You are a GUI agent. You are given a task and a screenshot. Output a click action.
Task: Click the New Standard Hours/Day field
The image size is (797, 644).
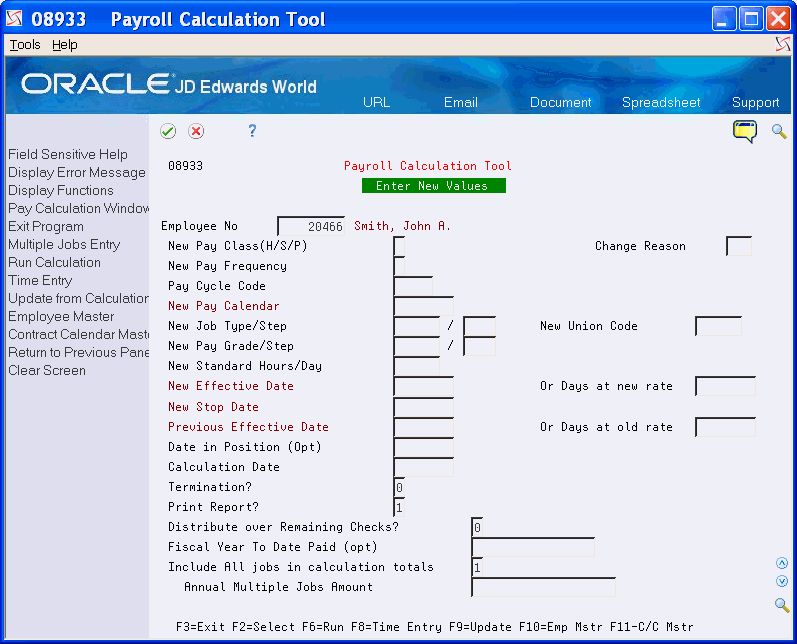[417, 366]
